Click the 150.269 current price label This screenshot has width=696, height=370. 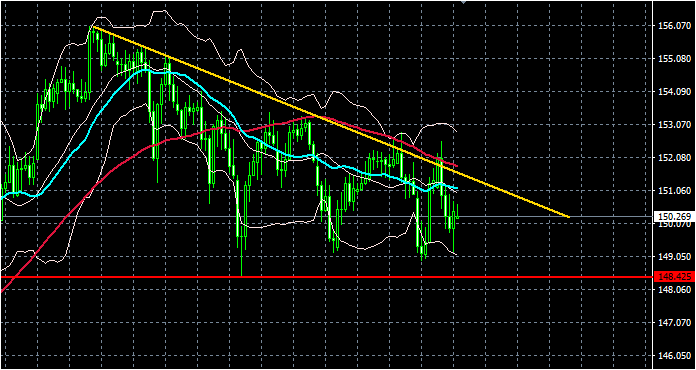click(673, 217)
